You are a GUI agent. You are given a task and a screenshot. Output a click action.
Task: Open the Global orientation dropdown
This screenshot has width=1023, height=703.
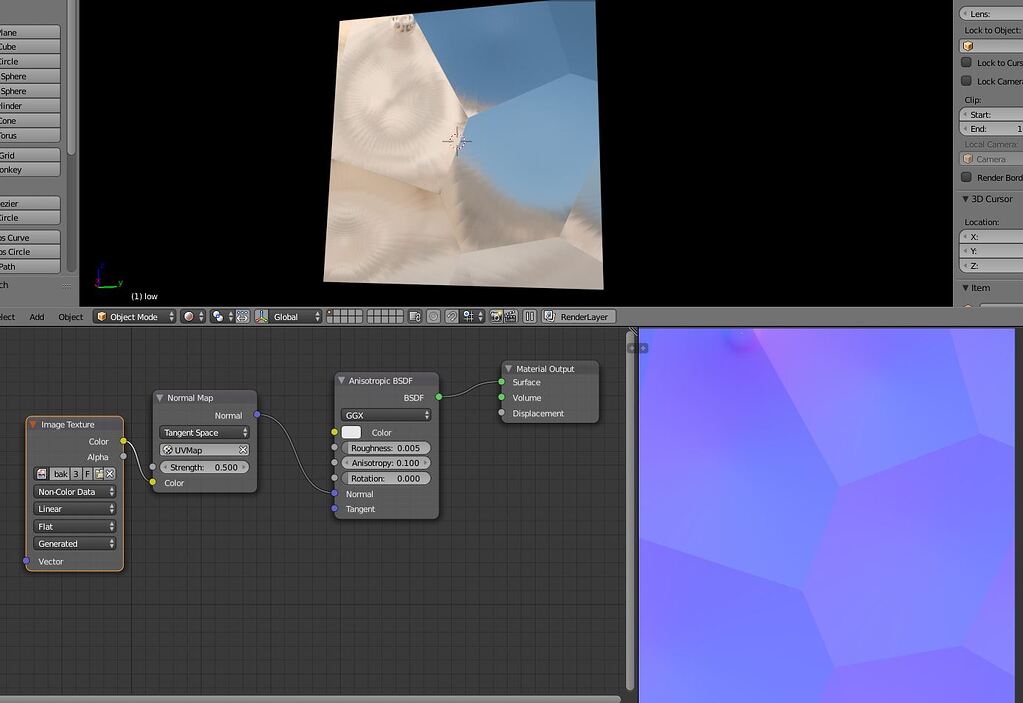288,316
